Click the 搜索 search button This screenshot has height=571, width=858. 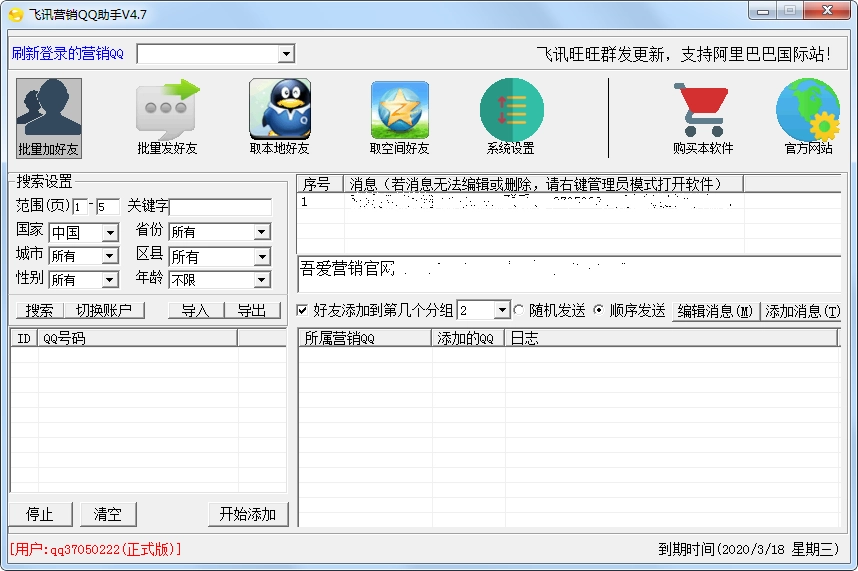click(x=39, y=311)
